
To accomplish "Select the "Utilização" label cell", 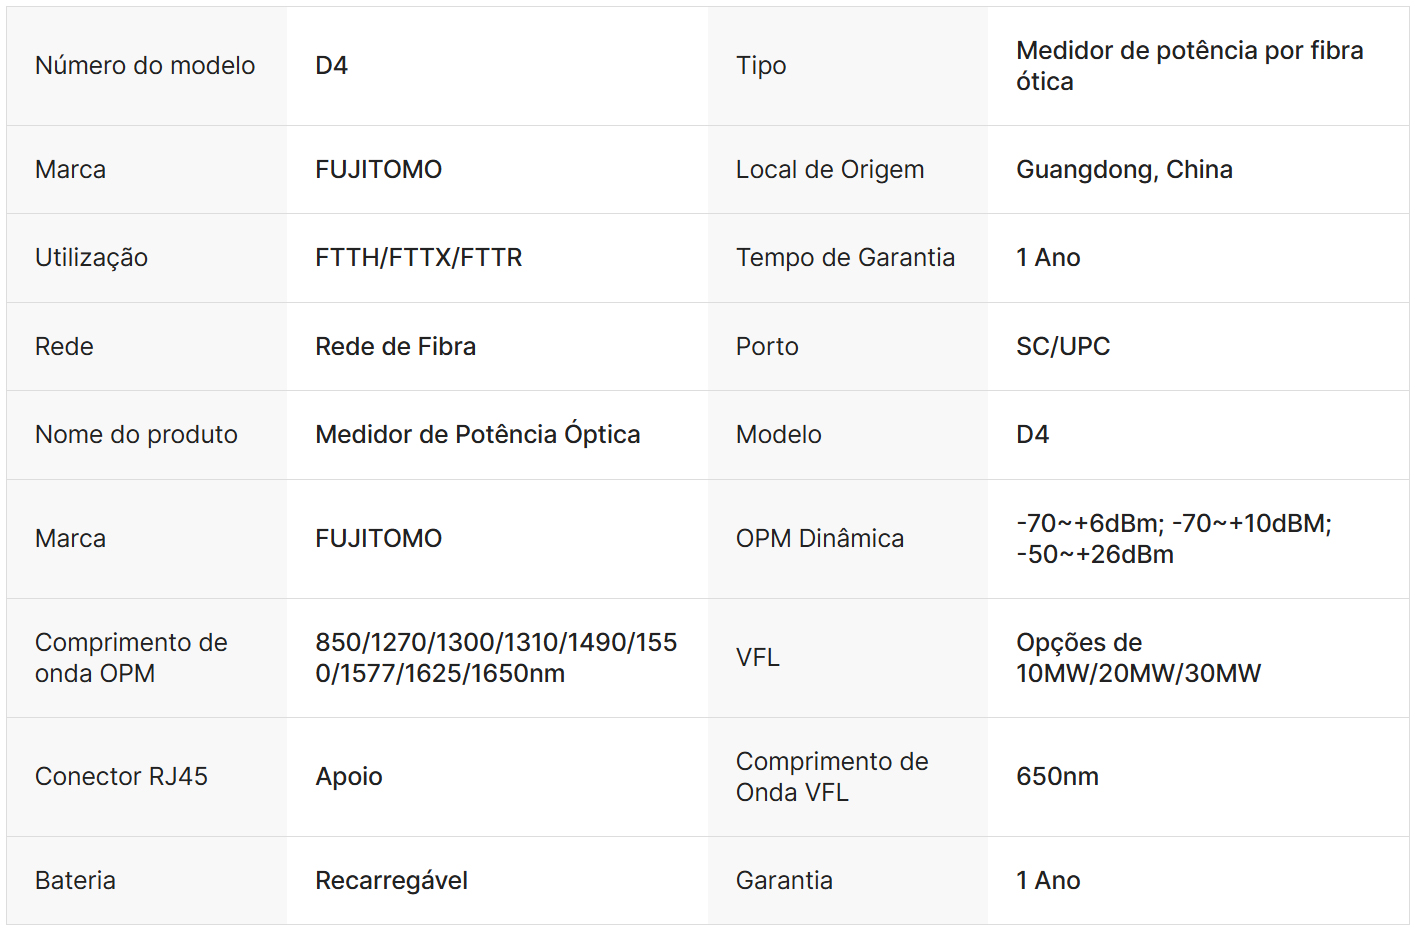I will pos(91,258).
